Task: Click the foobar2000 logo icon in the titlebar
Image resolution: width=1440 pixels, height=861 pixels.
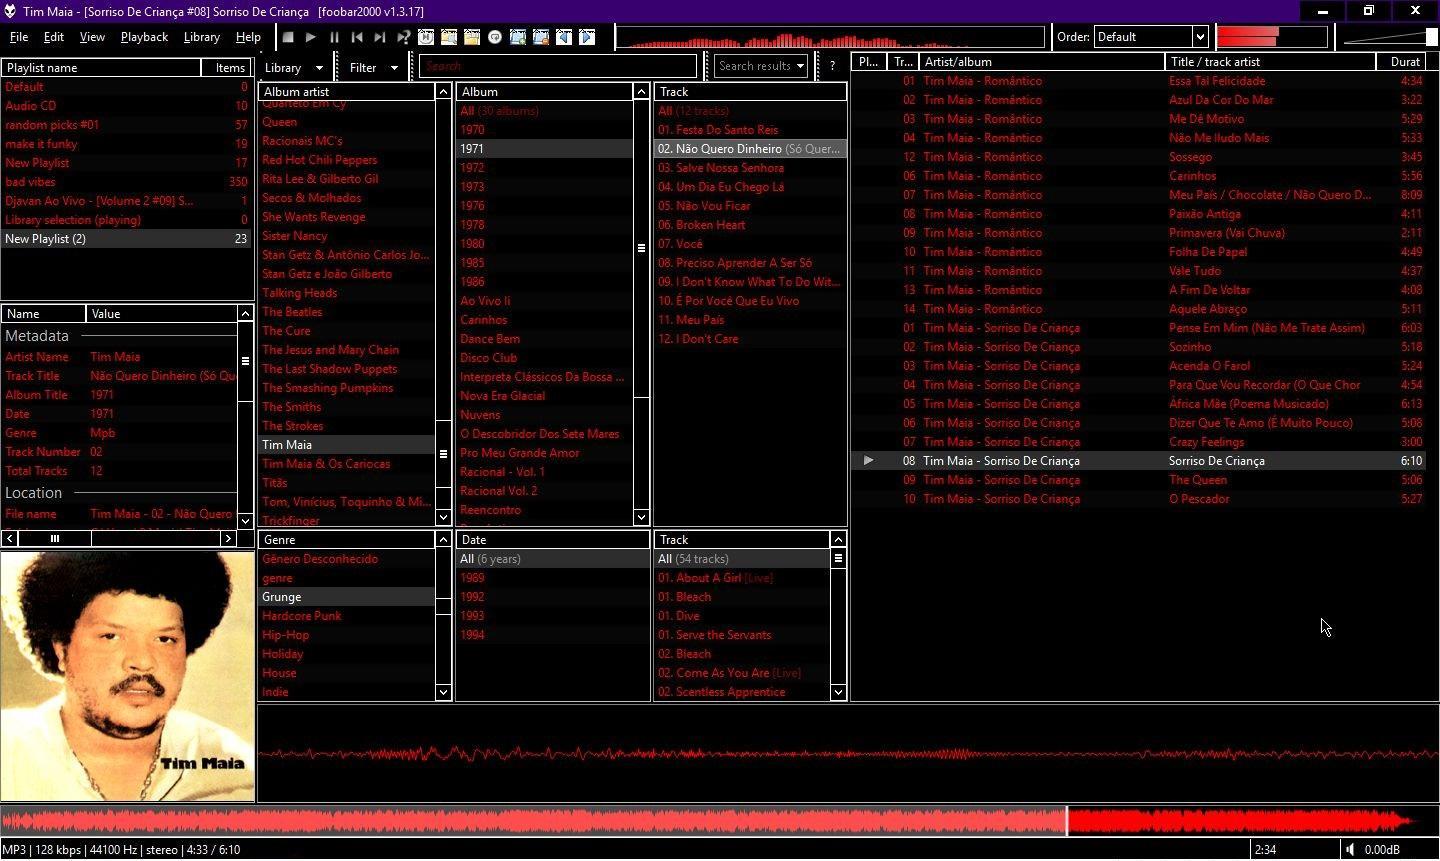Action: [x=10, y=11]
